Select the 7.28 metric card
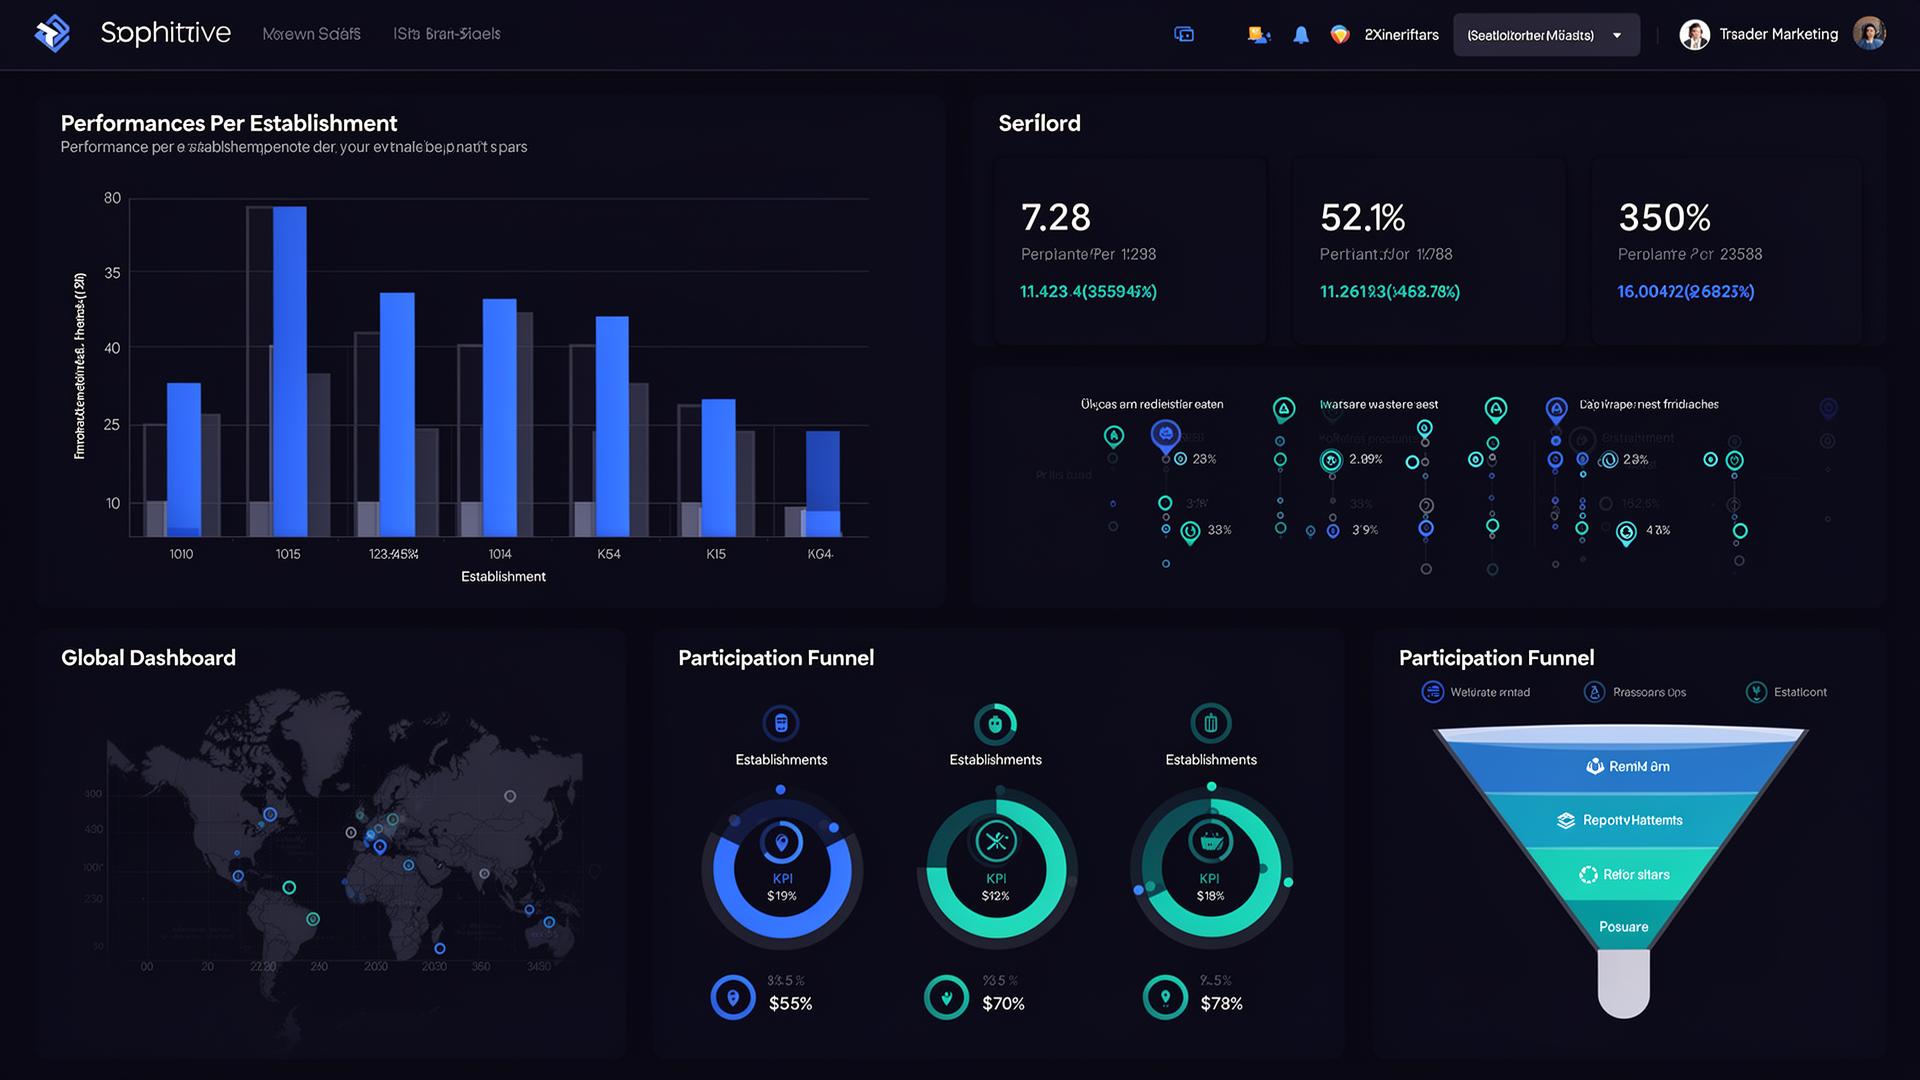This screenshot has height=1080, width=1920. coord(1130,251)
